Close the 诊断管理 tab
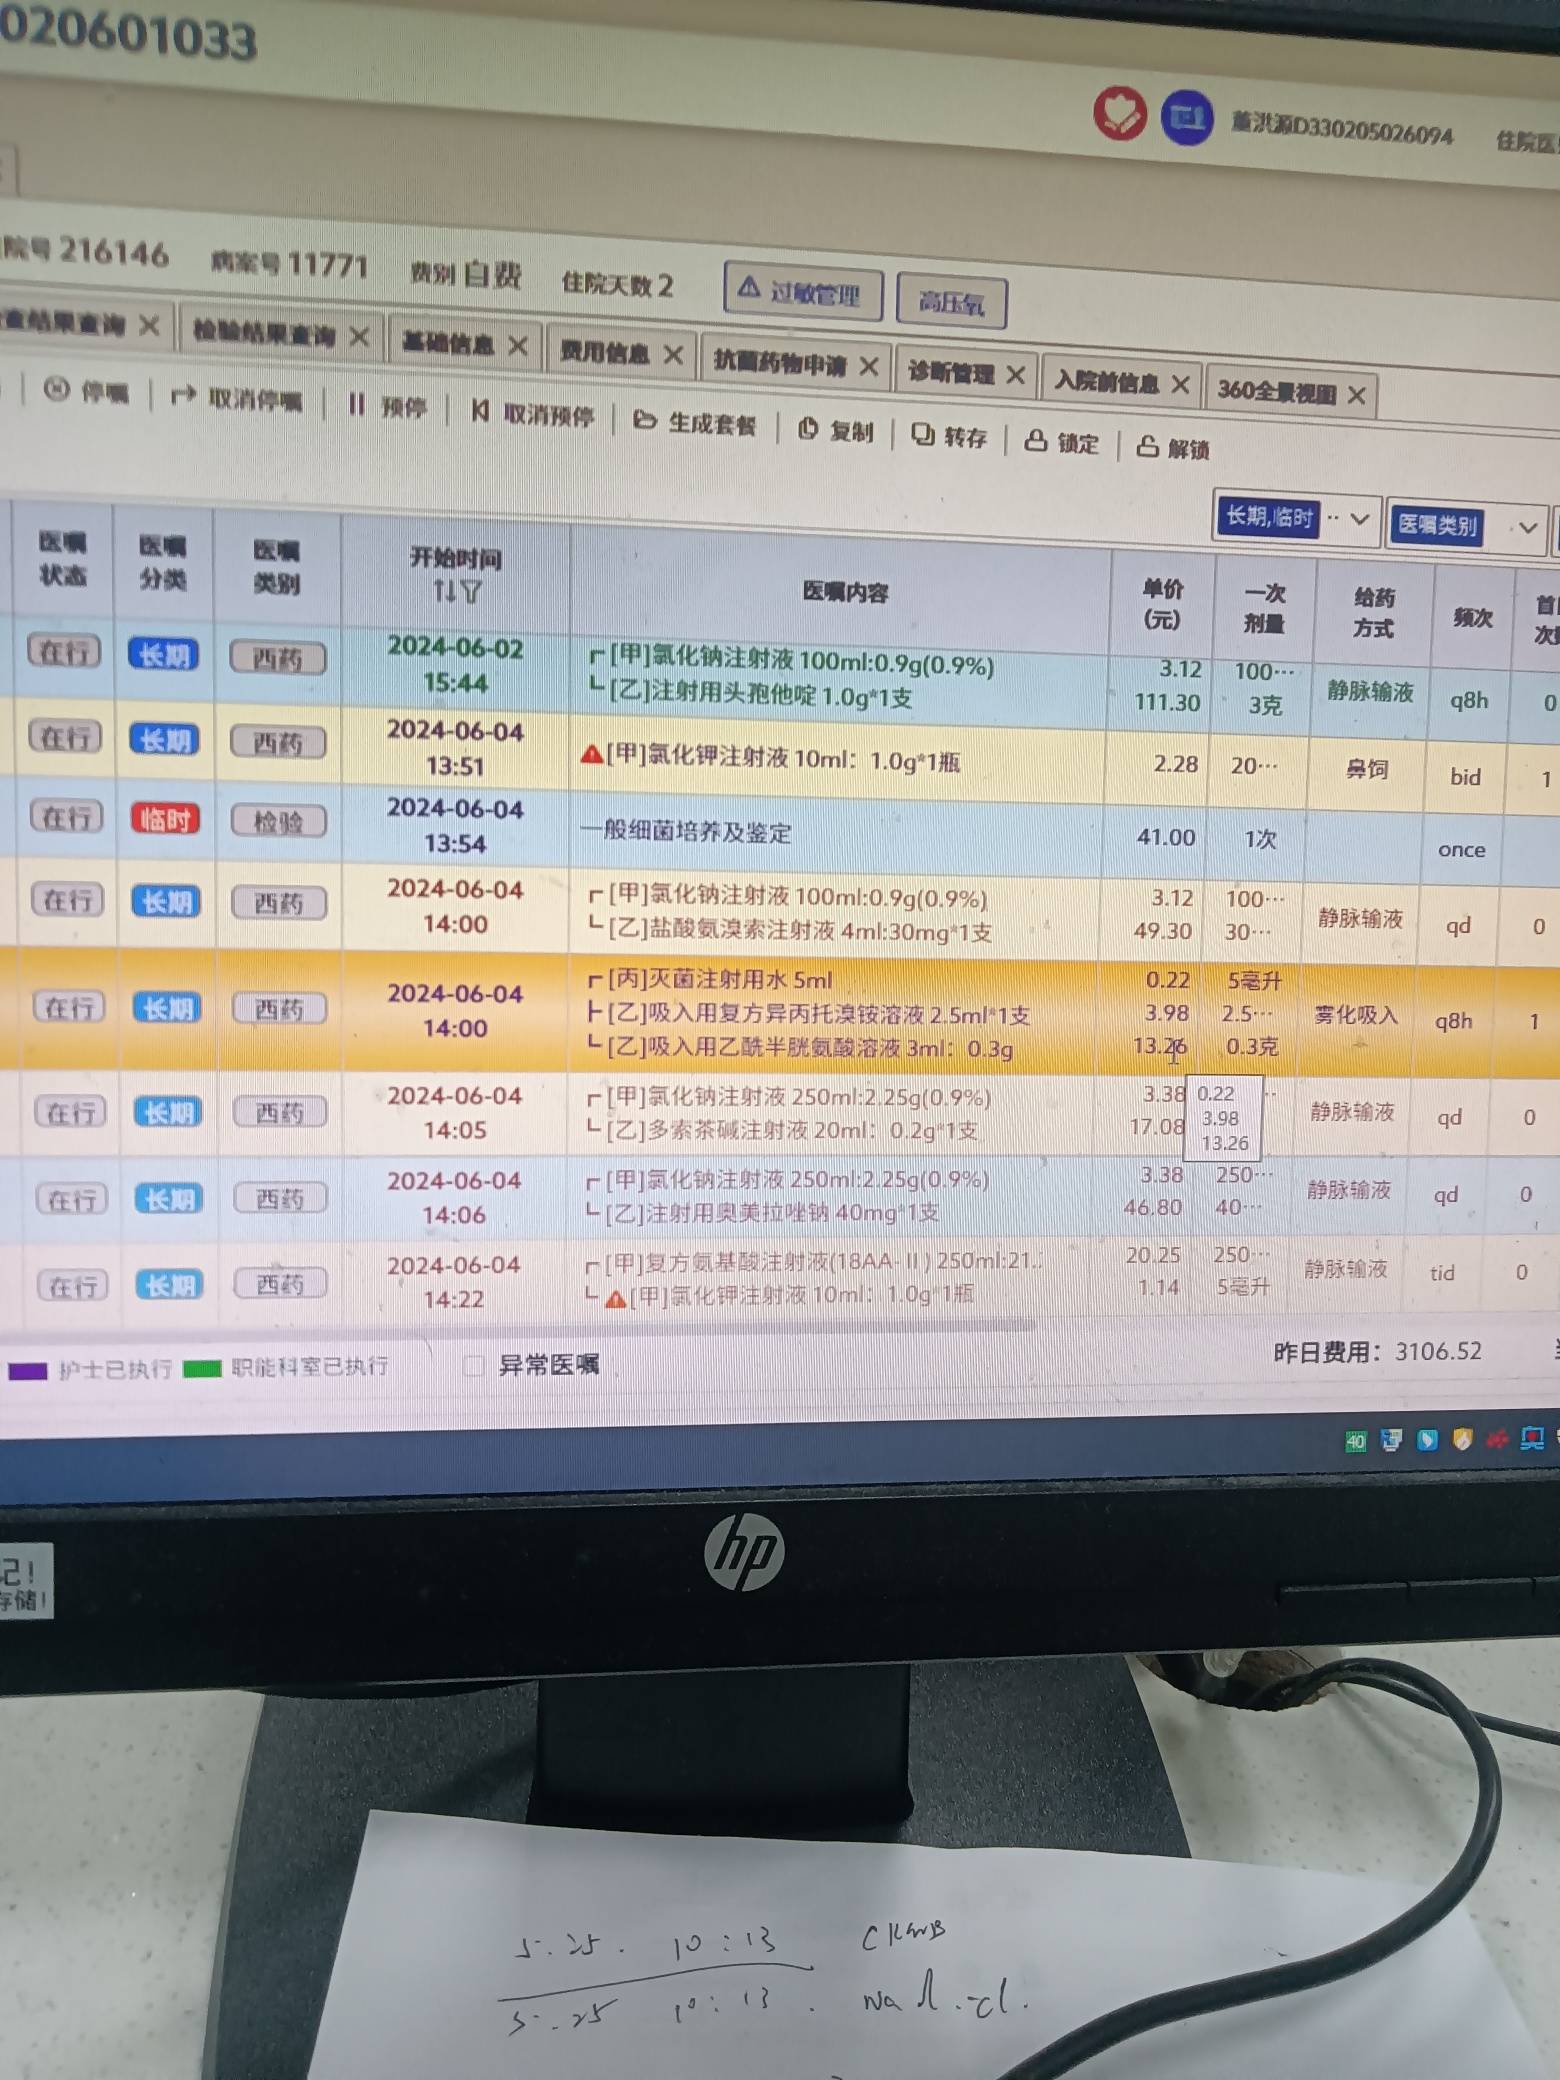The image size is (1560, 2080). tap(1015, 374)
